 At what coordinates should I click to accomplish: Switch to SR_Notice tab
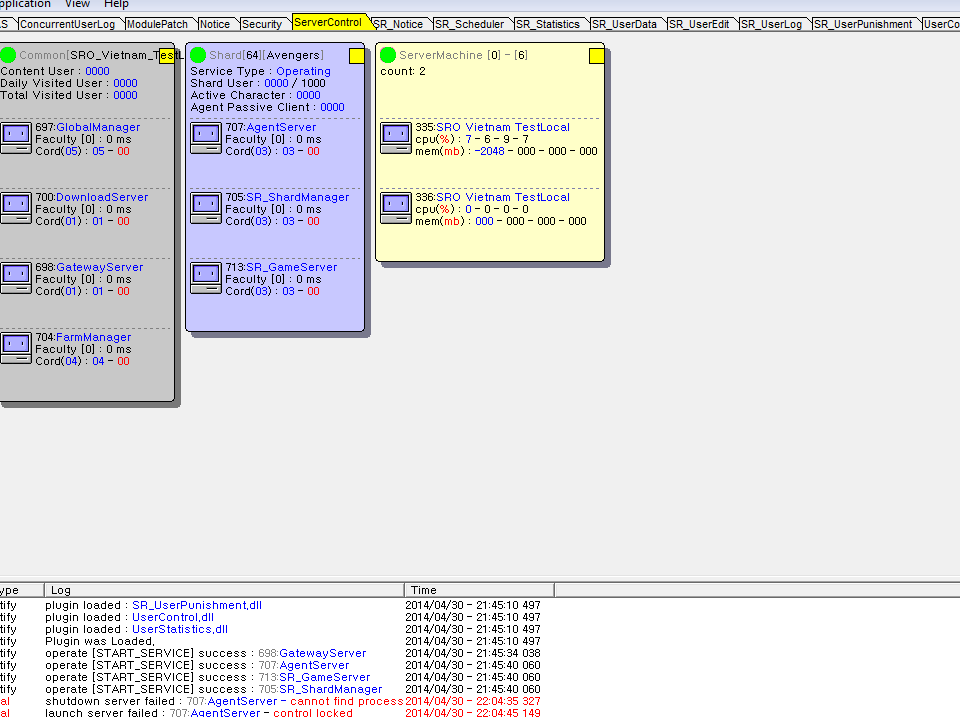398,24
